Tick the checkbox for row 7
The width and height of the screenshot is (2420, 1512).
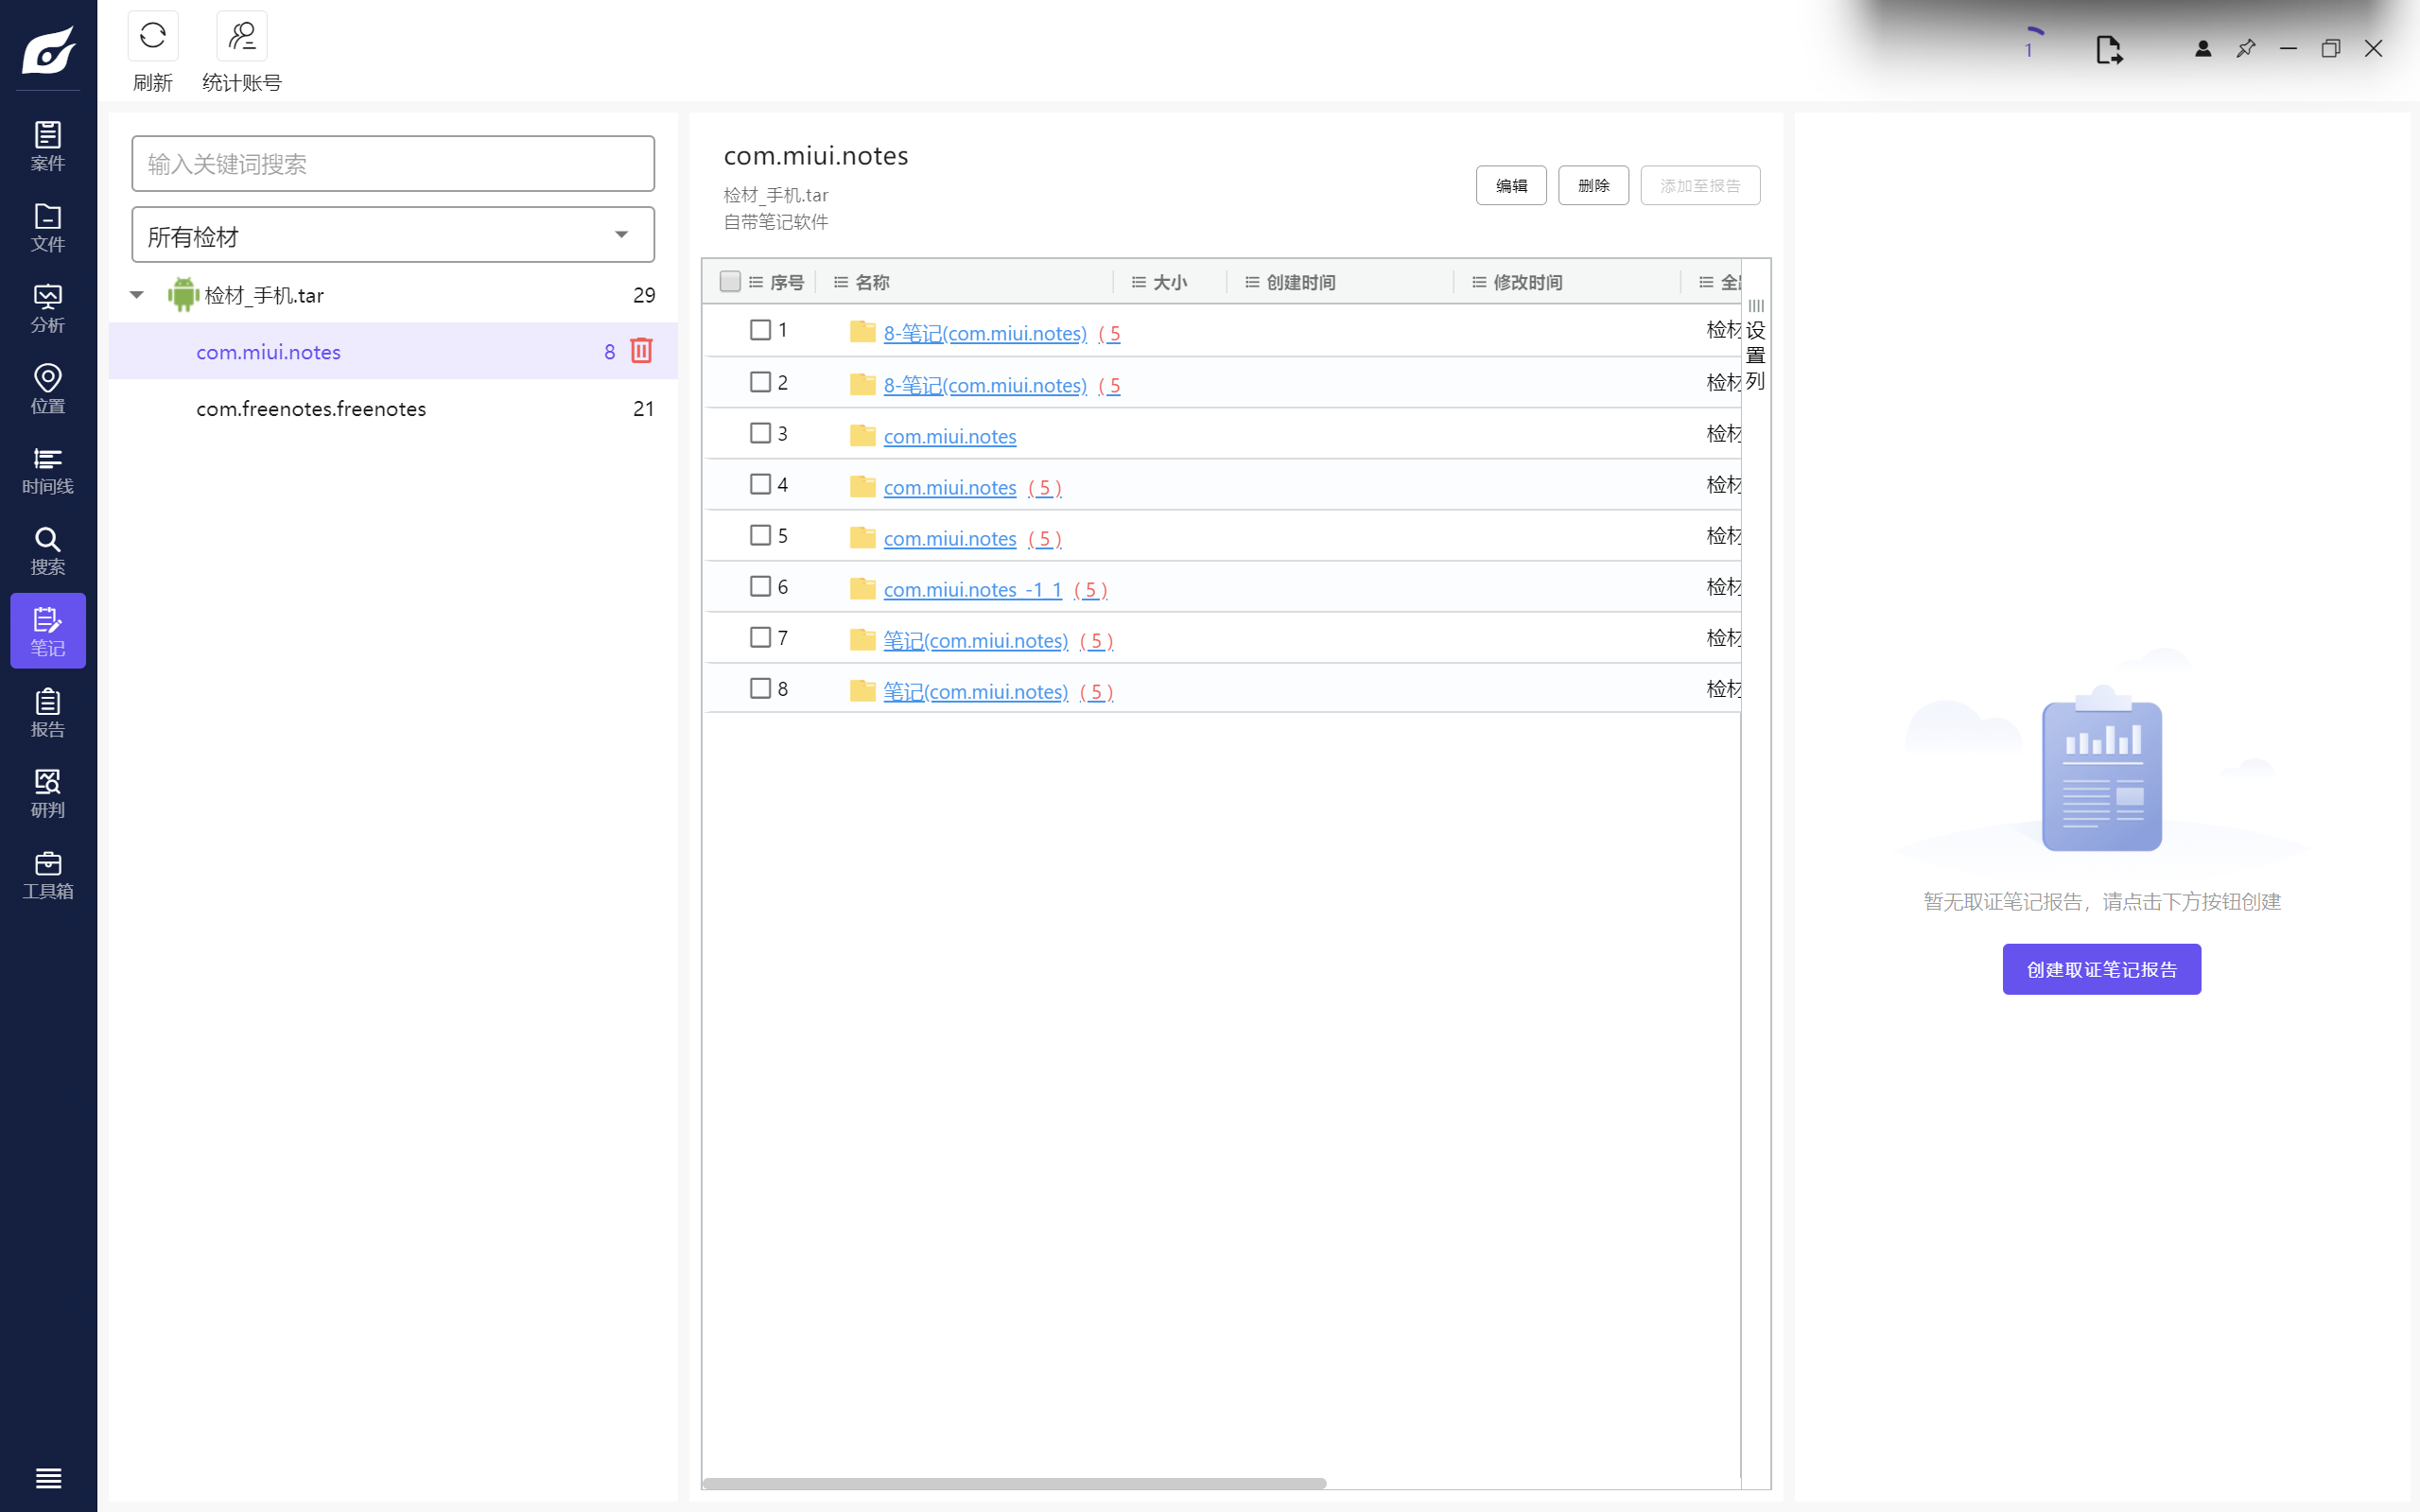click(760, 637)
